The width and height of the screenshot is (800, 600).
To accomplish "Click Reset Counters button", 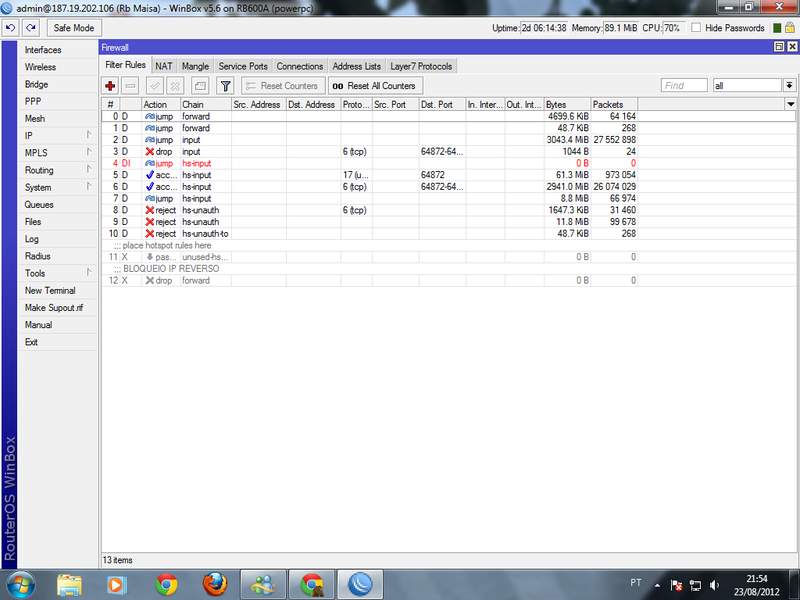I will click(283, 86).
